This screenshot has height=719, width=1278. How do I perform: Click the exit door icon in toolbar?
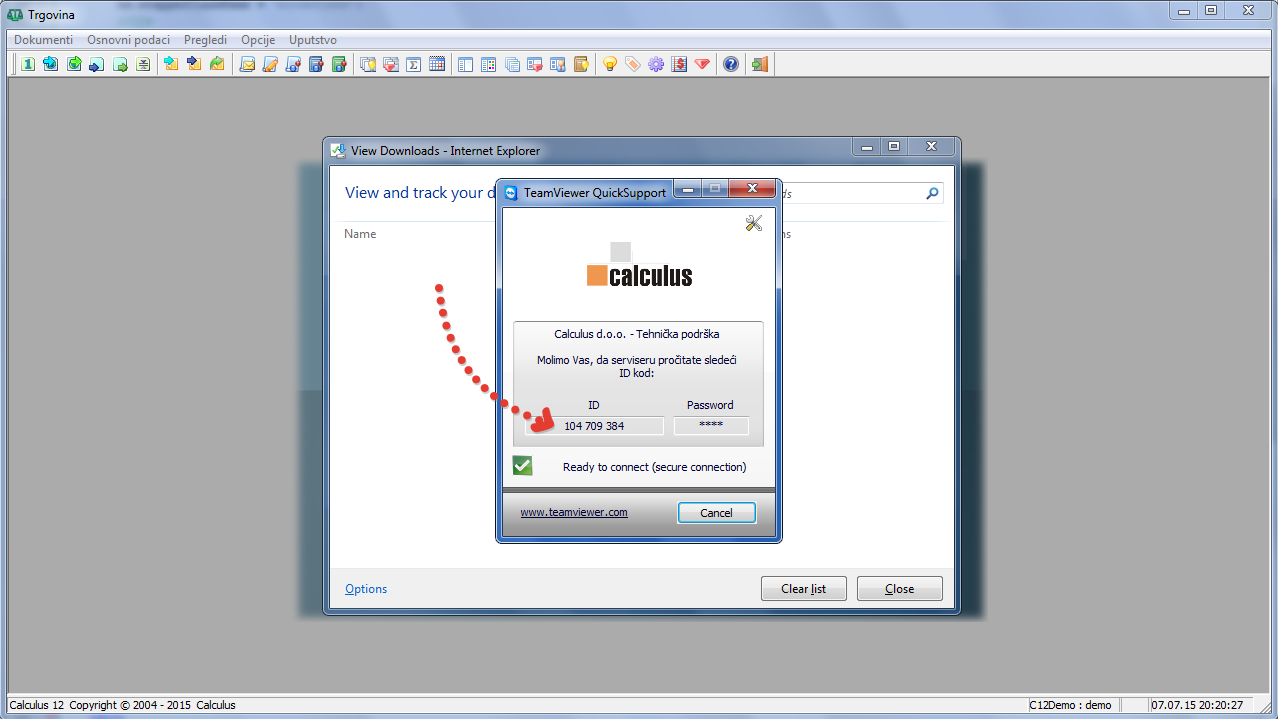click(760, 65)
